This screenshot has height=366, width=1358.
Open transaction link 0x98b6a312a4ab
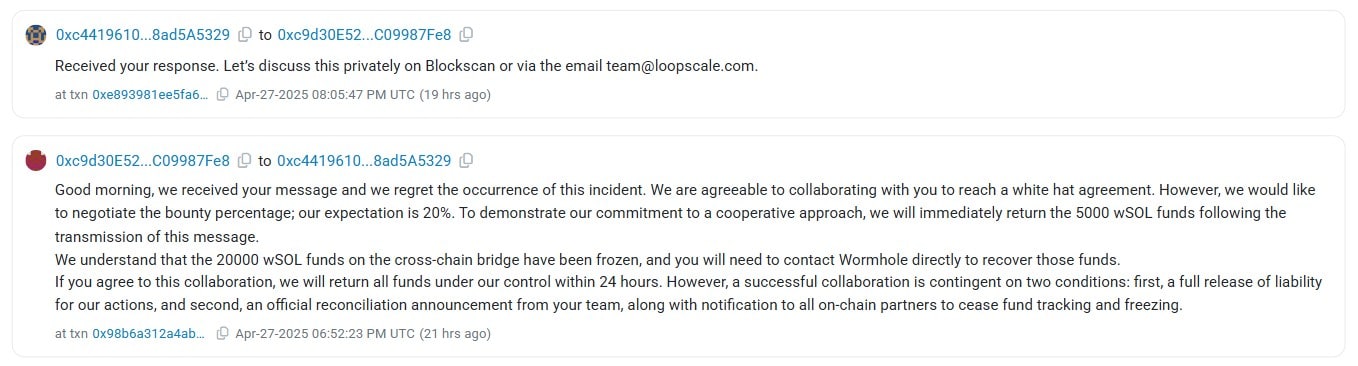[151, 333]
